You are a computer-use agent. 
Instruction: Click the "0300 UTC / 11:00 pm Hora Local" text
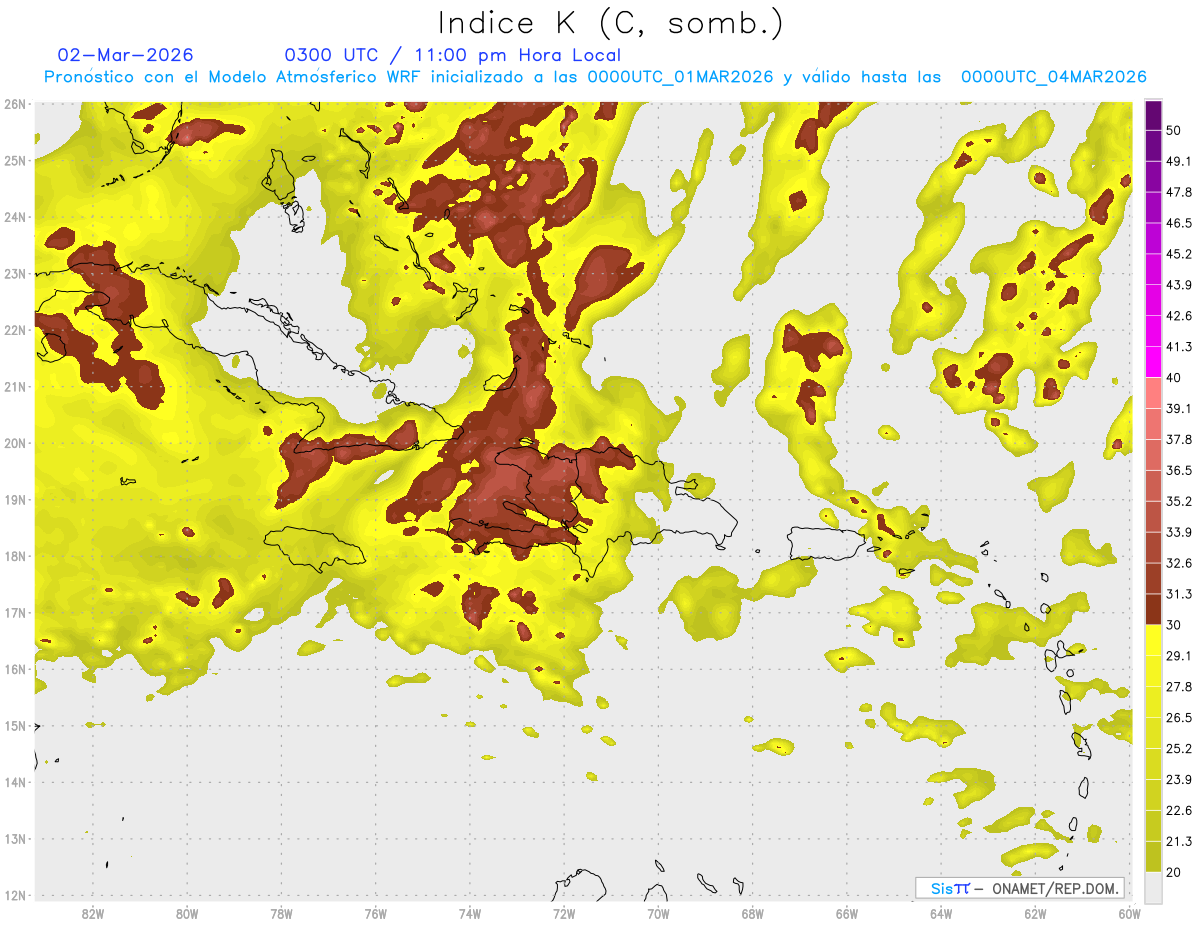click(453, 55)
